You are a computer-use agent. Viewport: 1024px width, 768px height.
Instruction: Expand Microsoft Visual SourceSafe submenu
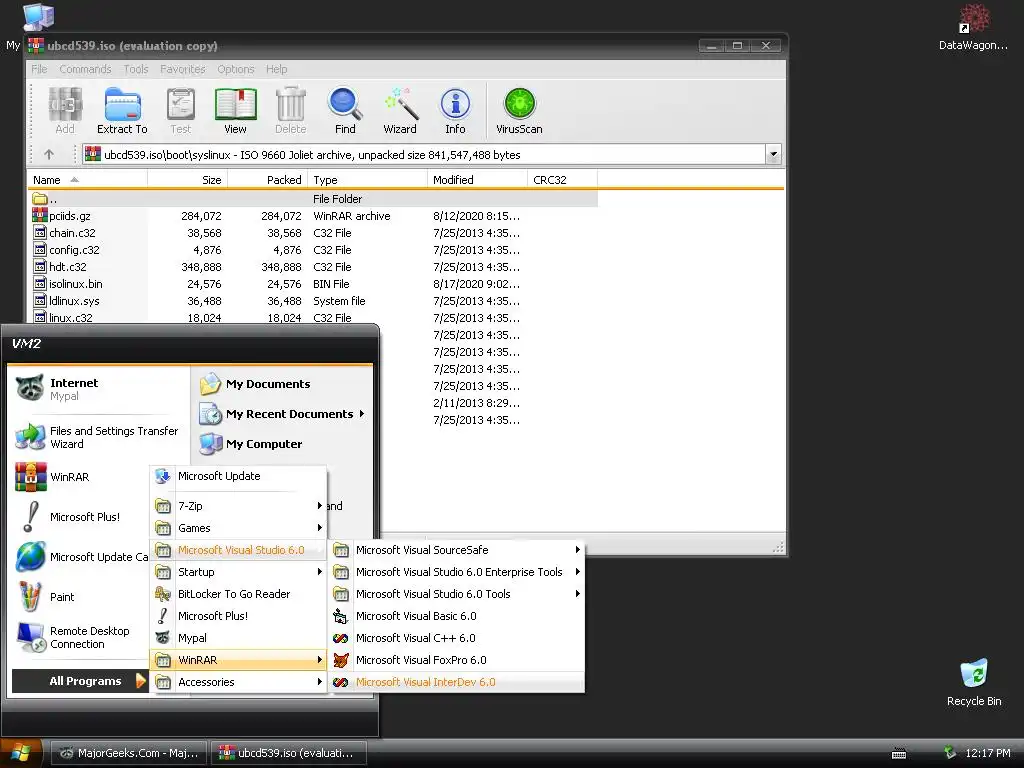click(x=457, y=550)
